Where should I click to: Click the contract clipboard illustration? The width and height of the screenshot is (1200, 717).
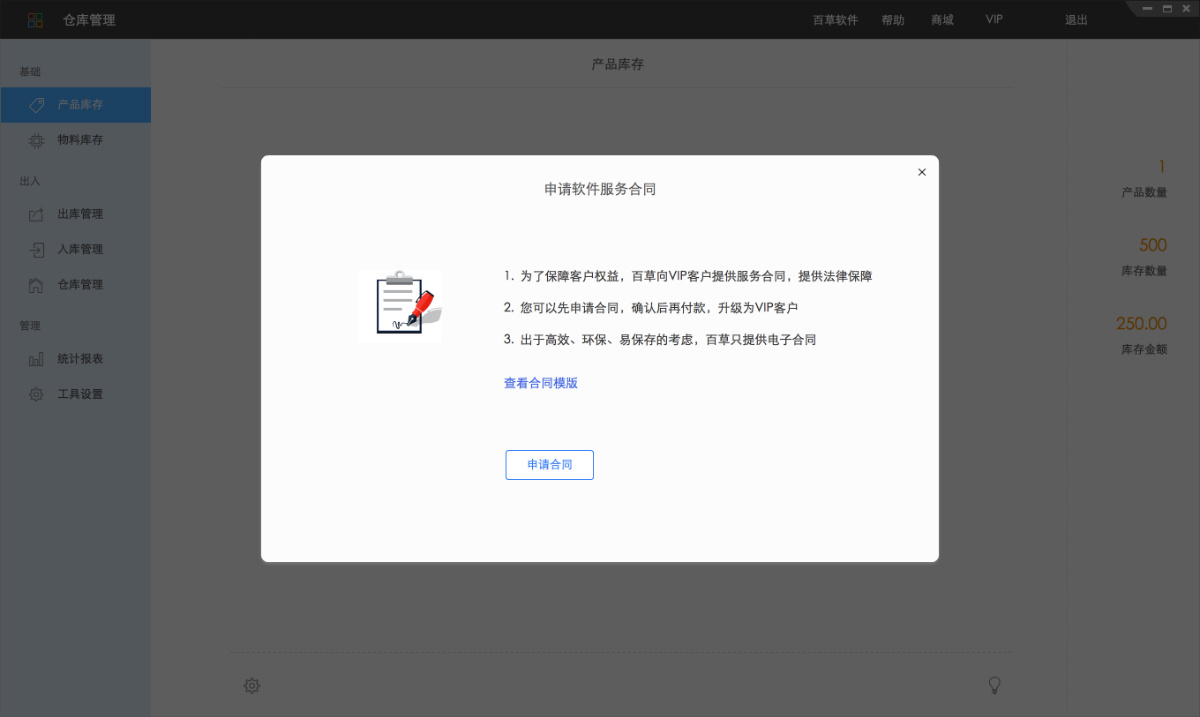[x=400, y=305]
